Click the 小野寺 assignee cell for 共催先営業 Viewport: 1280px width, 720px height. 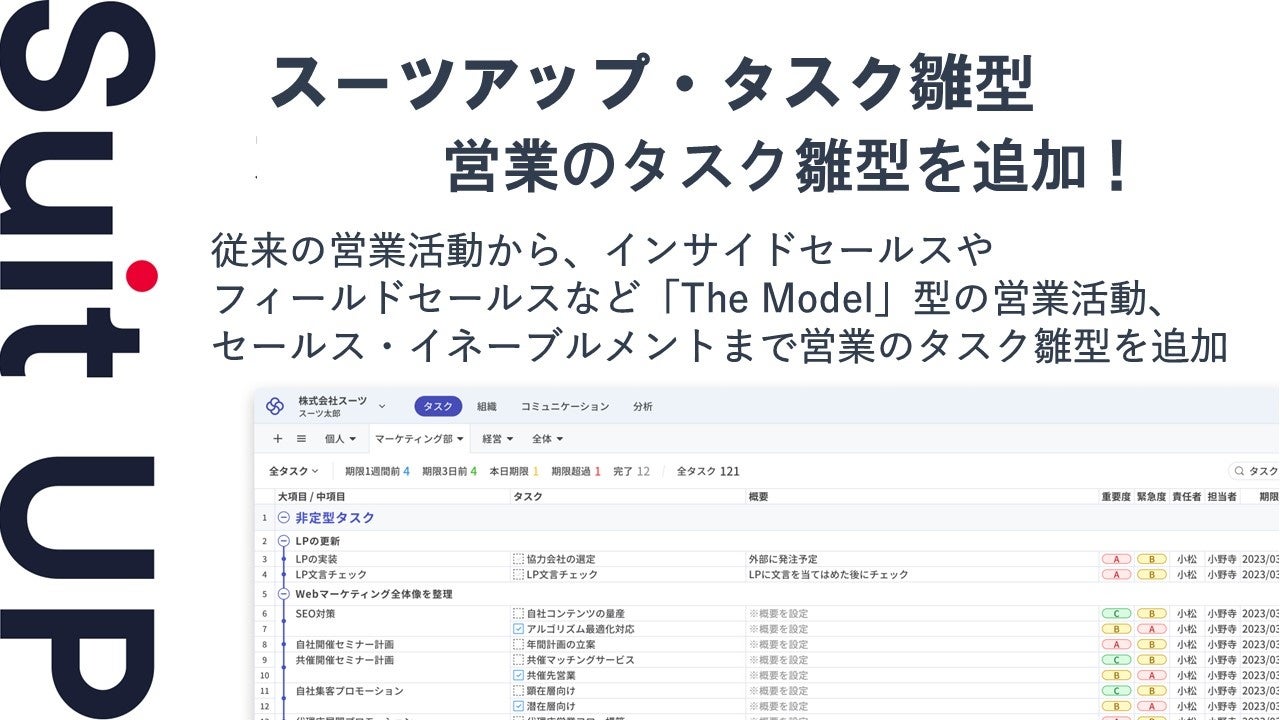click(1222, 676)
